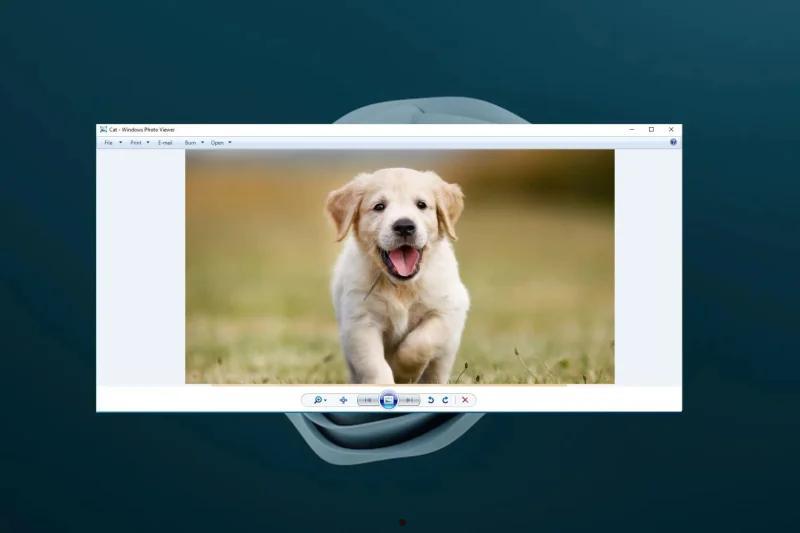This screenshot has height=533, width=800.
Task: Click the zoom magnifier icon
Action: (x=317, y=400)
